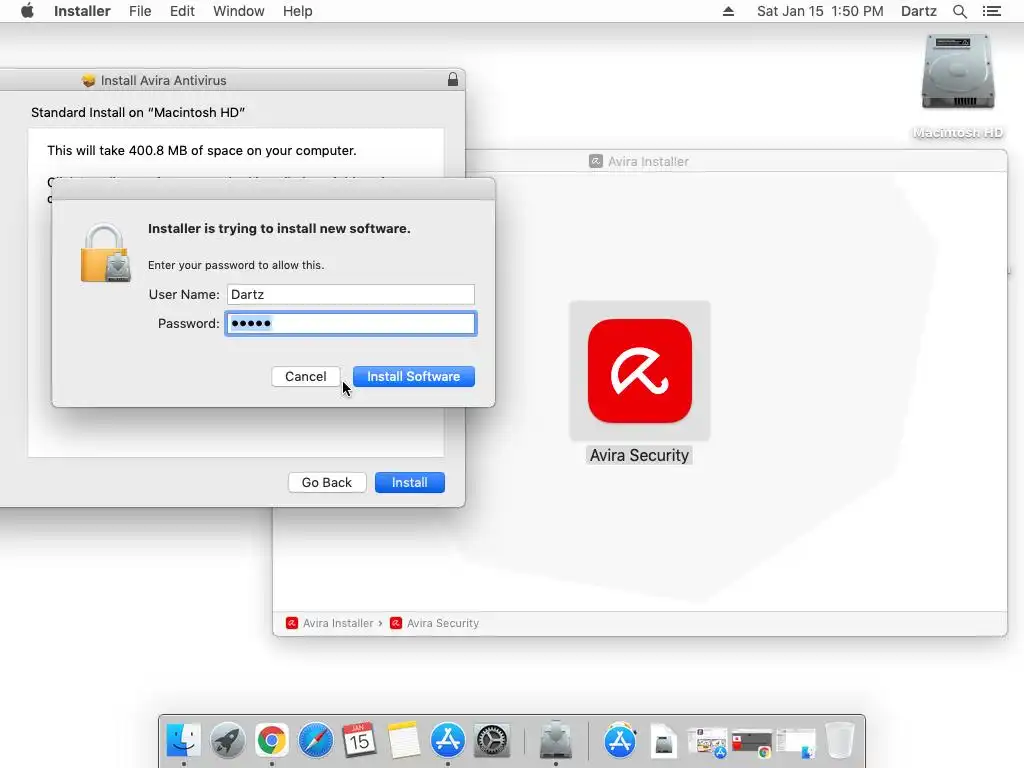Click the date and time in menu bar
The width and height of the screenshot is (1024, 768).
(x=820, y=11)
